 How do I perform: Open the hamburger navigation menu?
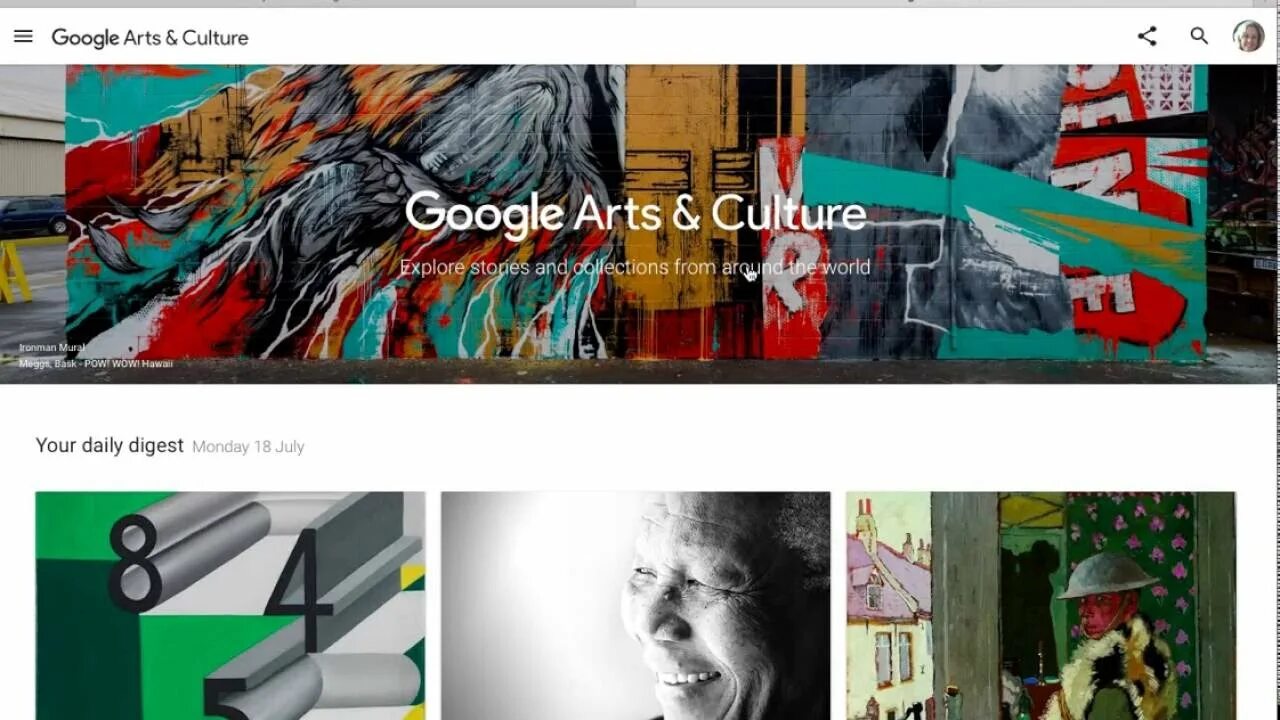click(x=23, y=37)
